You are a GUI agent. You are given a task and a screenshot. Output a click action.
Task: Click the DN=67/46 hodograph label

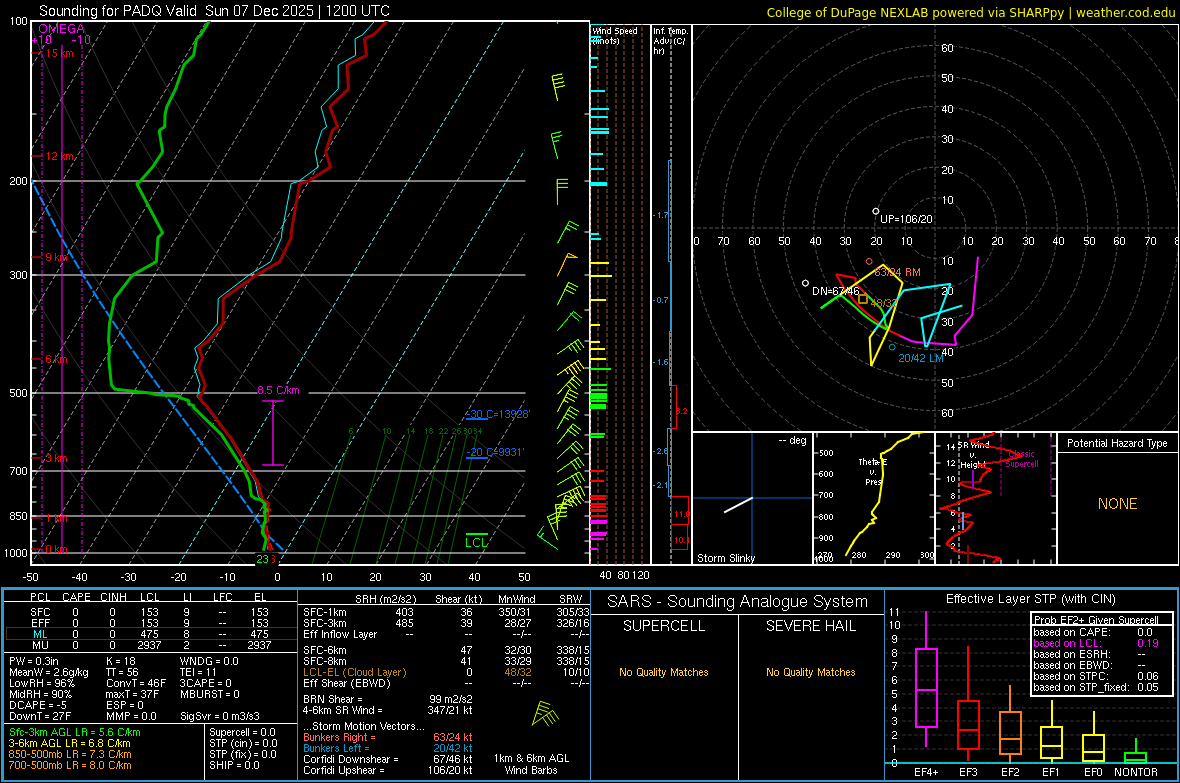pyautogui.click(x=835, y=291)
